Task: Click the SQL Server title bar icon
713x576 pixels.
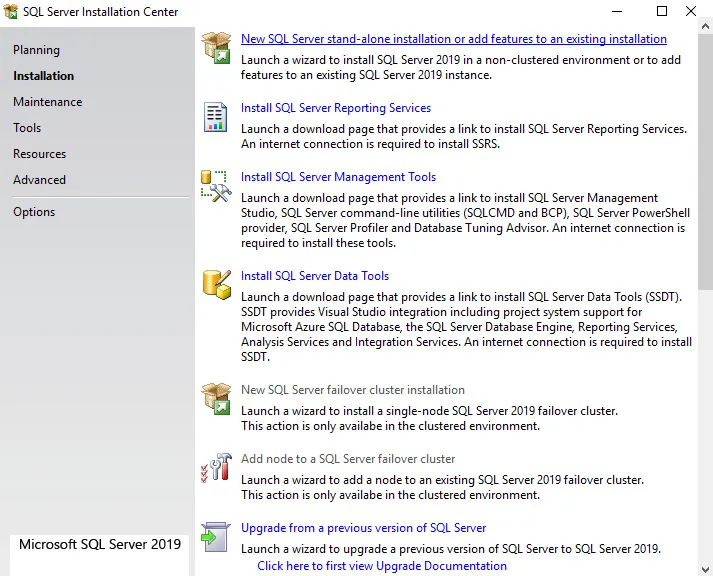Action: click(10, 11)
